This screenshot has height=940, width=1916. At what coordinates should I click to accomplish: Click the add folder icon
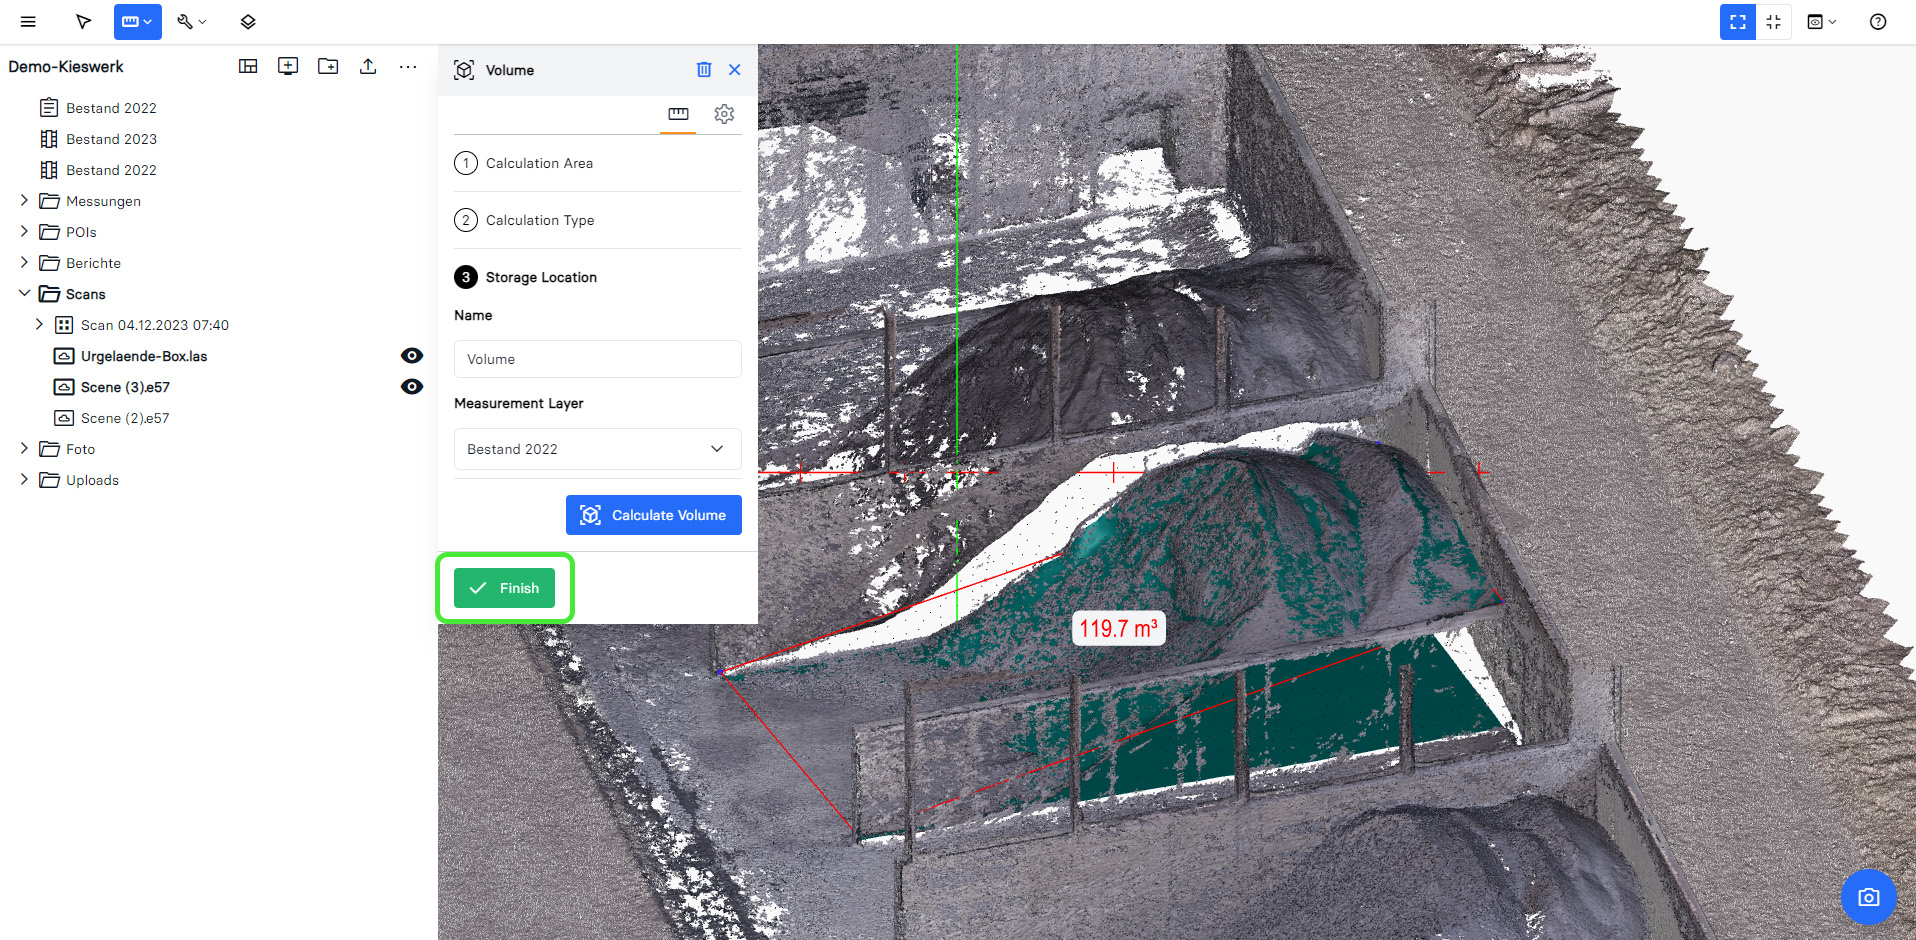[328, 66]
